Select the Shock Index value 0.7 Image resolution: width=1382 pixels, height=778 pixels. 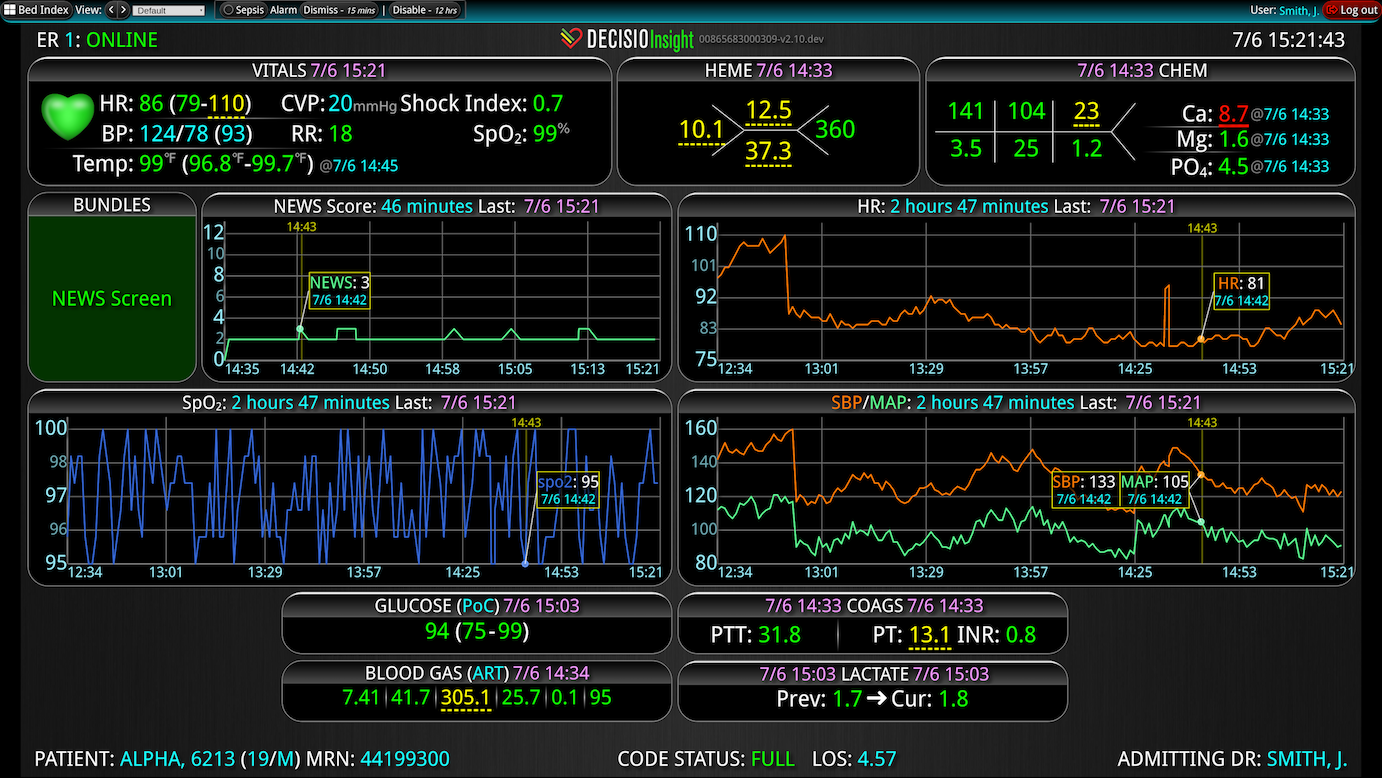pyautogui.click(x=548, y=104)
